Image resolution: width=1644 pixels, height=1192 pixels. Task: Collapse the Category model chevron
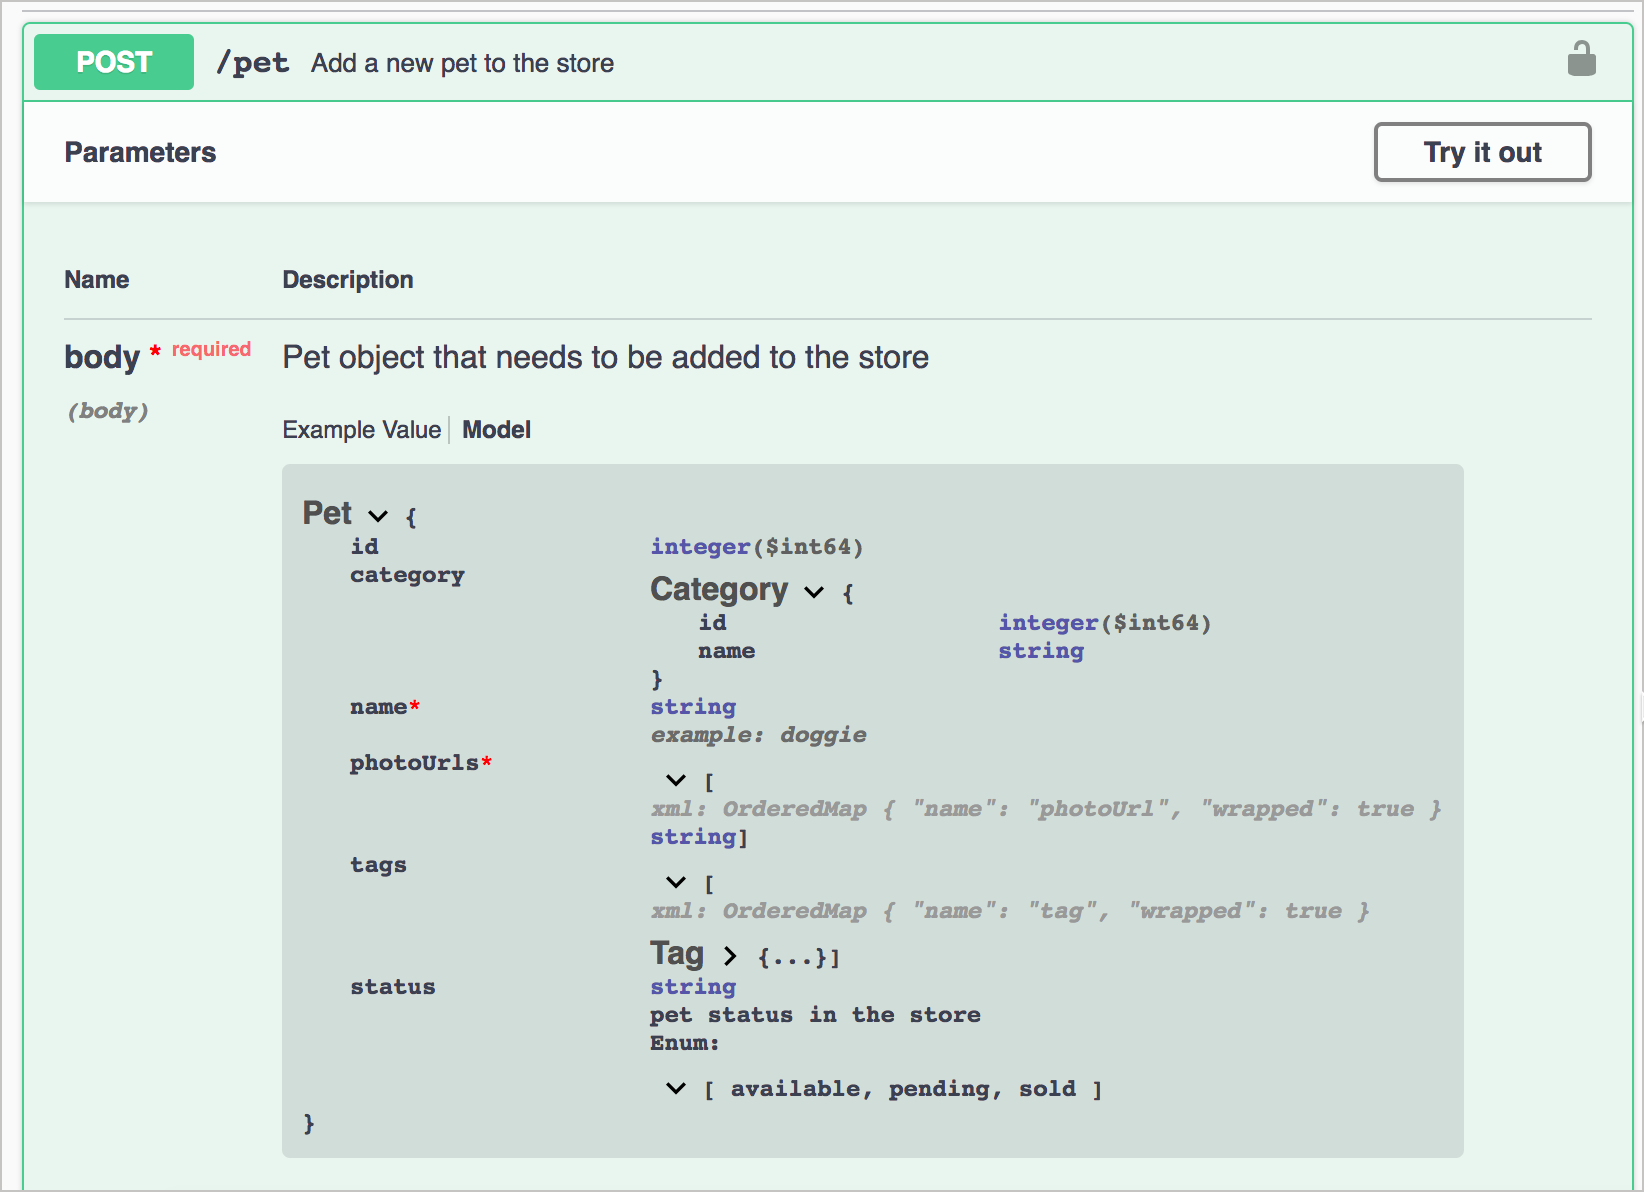[814, 592]
